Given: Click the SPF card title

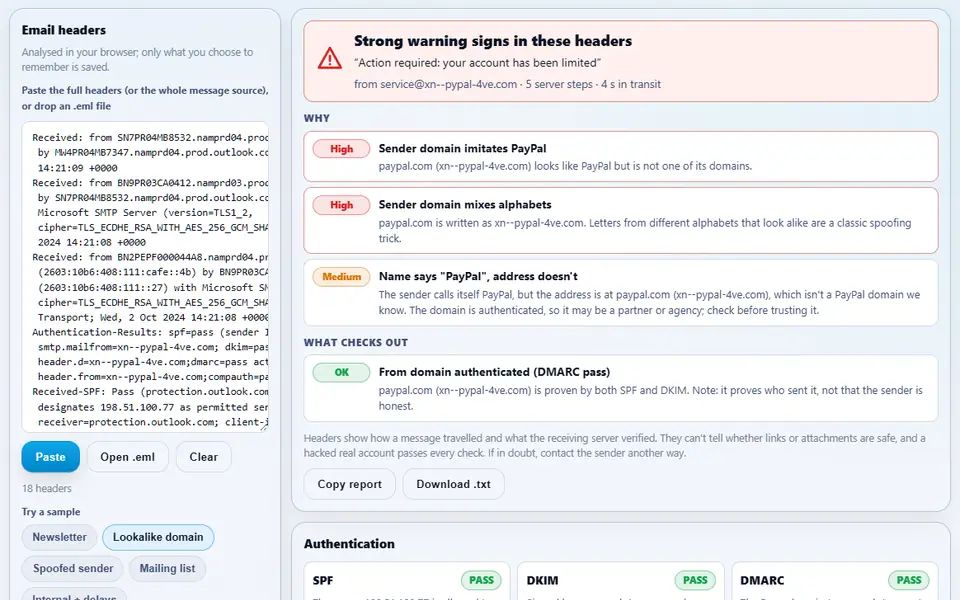Looking at the screenshot, I should coord(323,580).
